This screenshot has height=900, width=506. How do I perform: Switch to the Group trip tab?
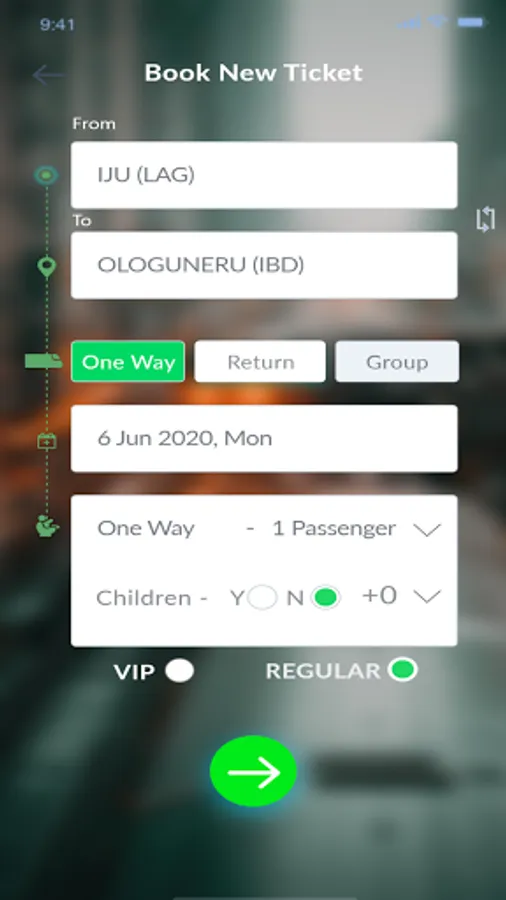[397, 362]
